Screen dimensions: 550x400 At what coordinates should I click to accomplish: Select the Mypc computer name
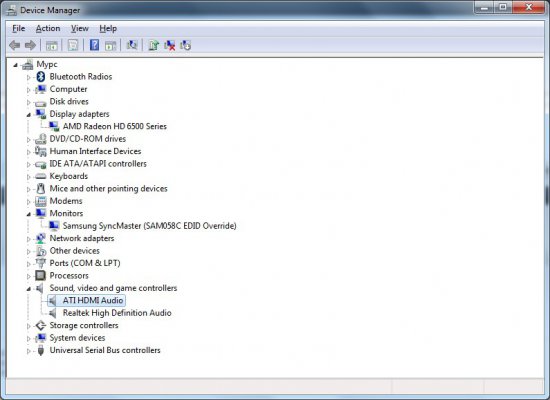[47, 64]
